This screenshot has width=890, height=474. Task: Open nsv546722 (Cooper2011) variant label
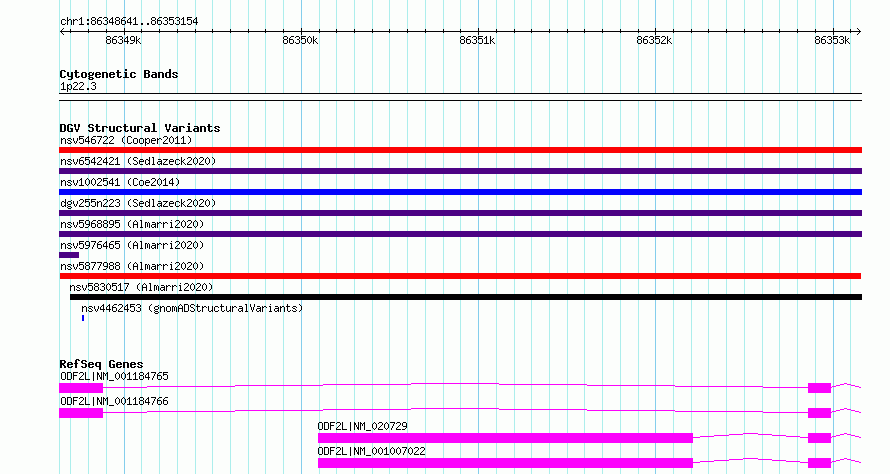126,140
